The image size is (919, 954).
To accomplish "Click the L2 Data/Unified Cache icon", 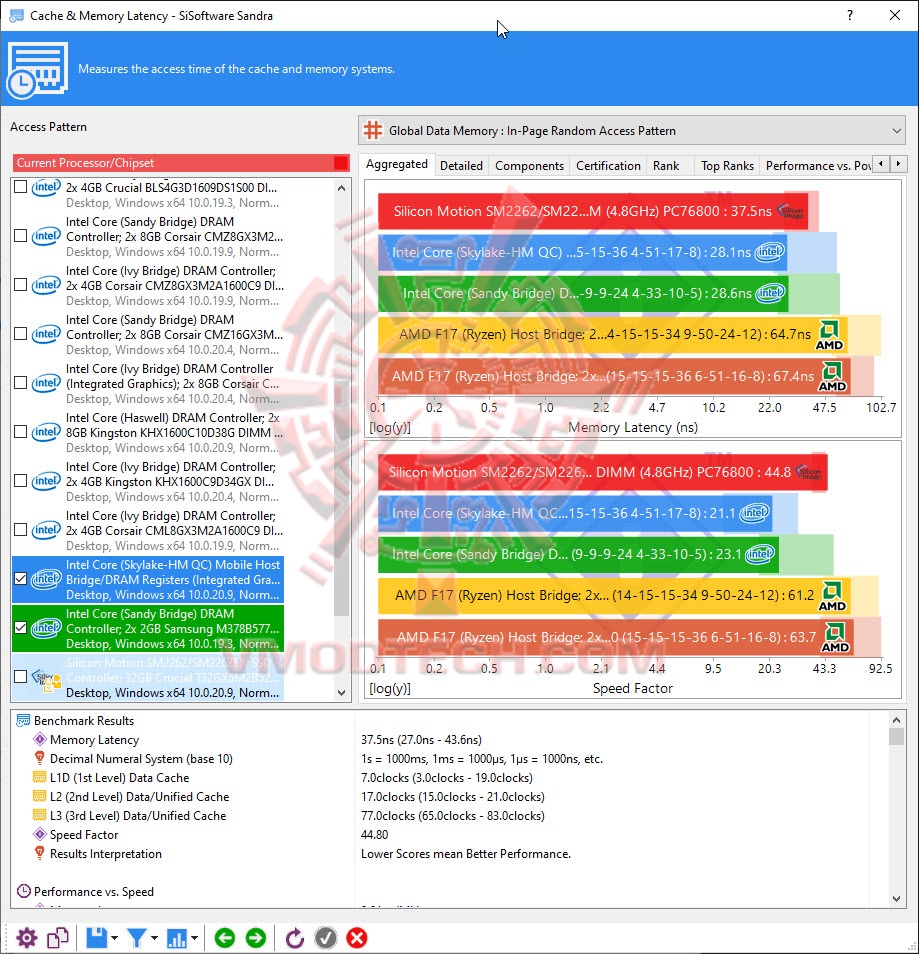I will coord(40,796).
